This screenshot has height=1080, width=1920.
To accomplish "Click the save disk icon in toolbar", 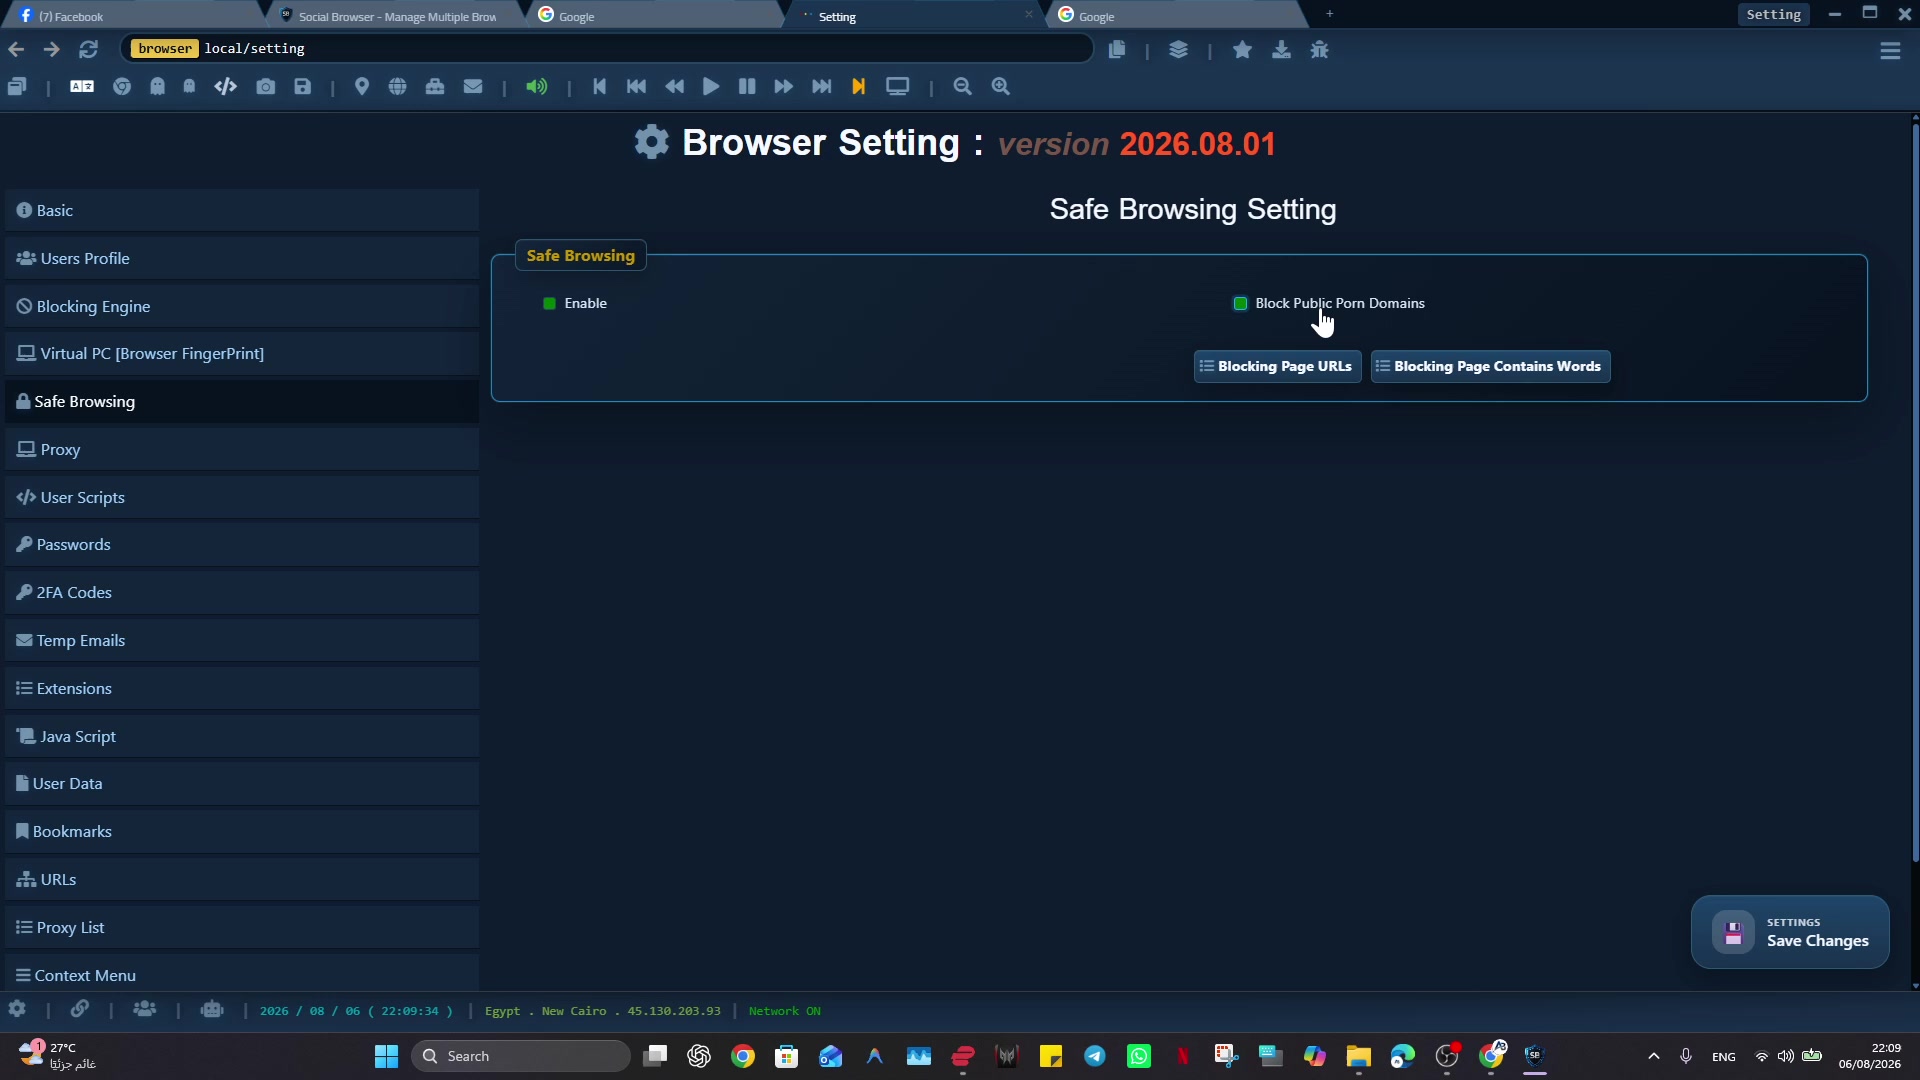I will (x=303, y=87).
